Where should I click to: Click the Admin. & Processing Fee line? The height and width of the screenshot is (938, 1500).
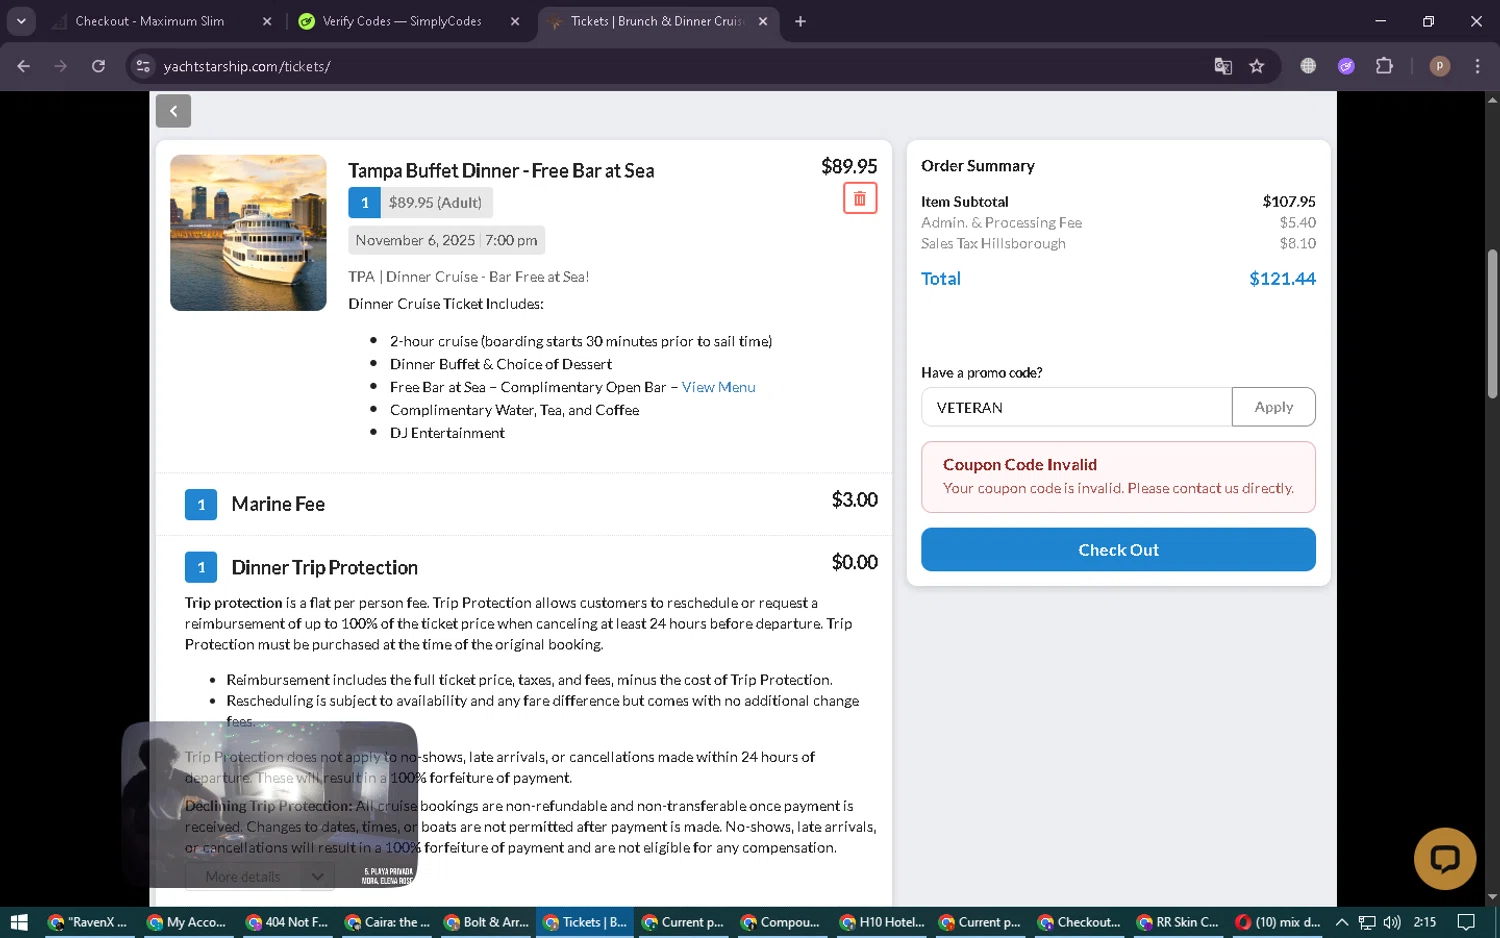coord(1001,222)
